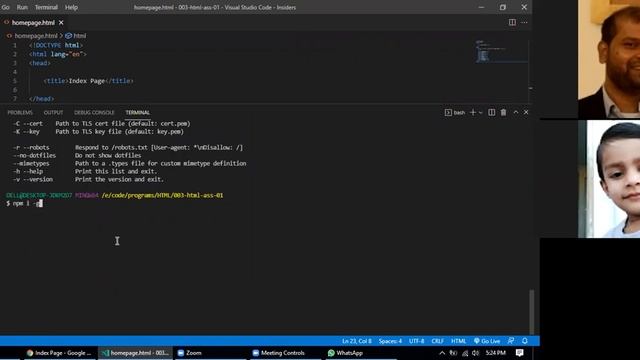Split the terminal pane
The width and height of the screenshot is (640, 360).
click(491, 112)
